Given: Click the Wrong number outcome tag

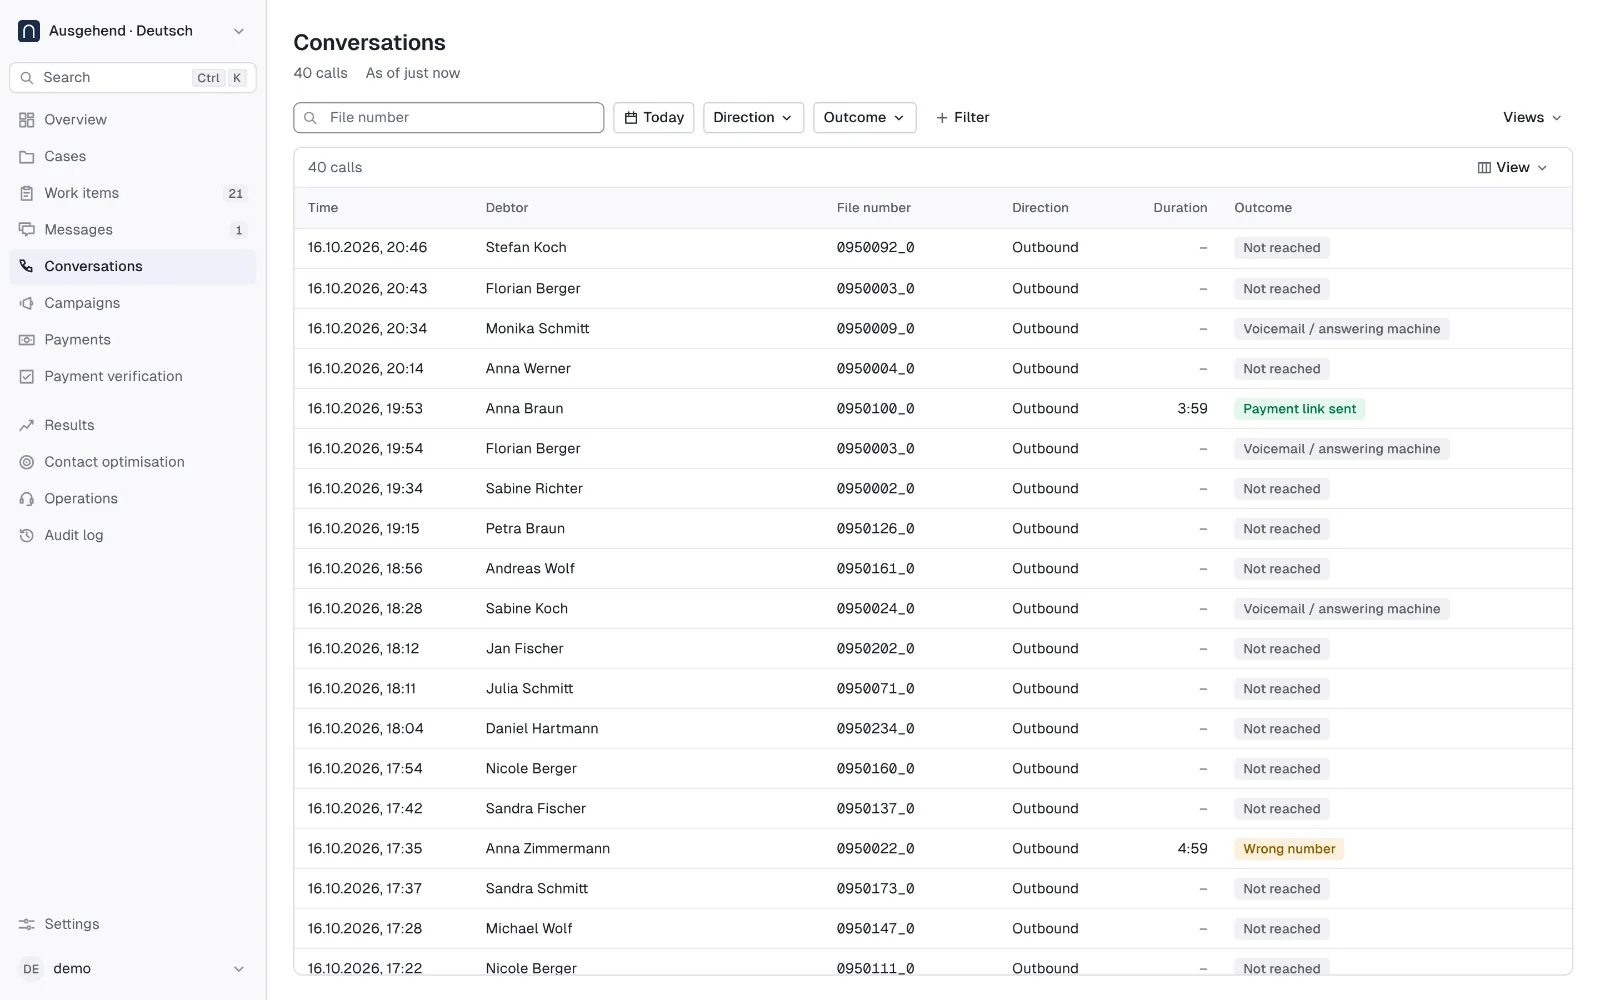Looking at the screenshot, I should tap(1289, 849).
